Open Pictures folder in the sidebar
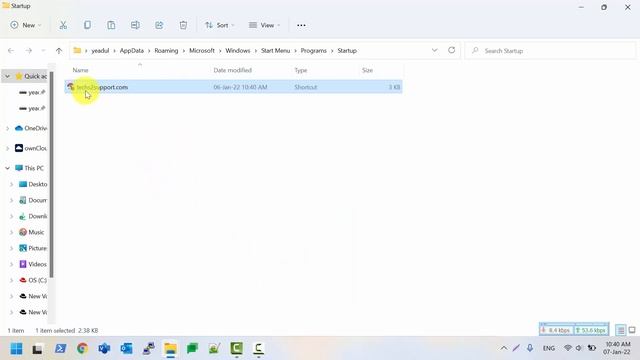Viewport: 640px width, 360px height. tap(33, 248)
